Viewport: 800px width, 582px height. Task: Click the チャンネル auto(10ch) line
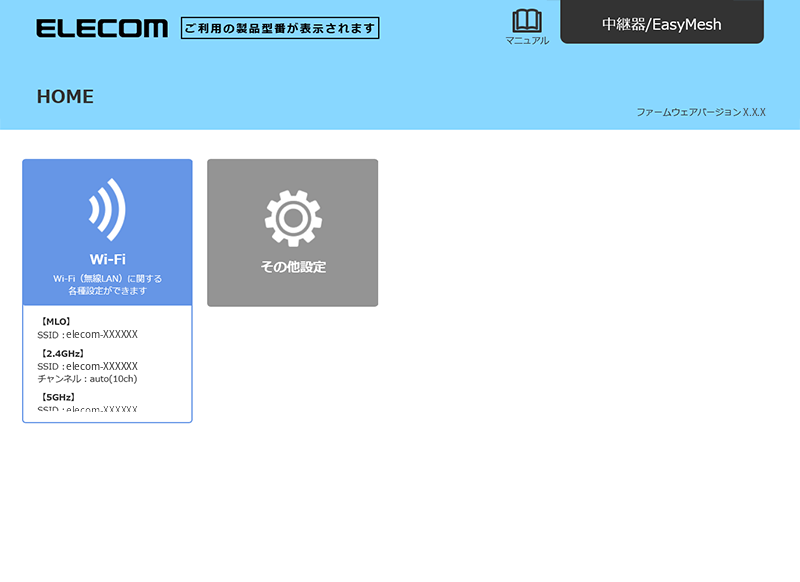pos(87,378)
